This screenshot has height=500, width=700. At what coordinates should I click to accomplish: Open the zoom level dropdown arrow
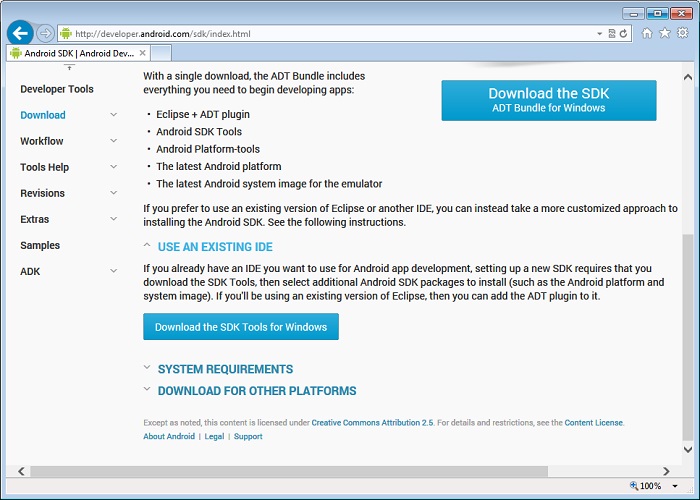(x=675, y=486)
